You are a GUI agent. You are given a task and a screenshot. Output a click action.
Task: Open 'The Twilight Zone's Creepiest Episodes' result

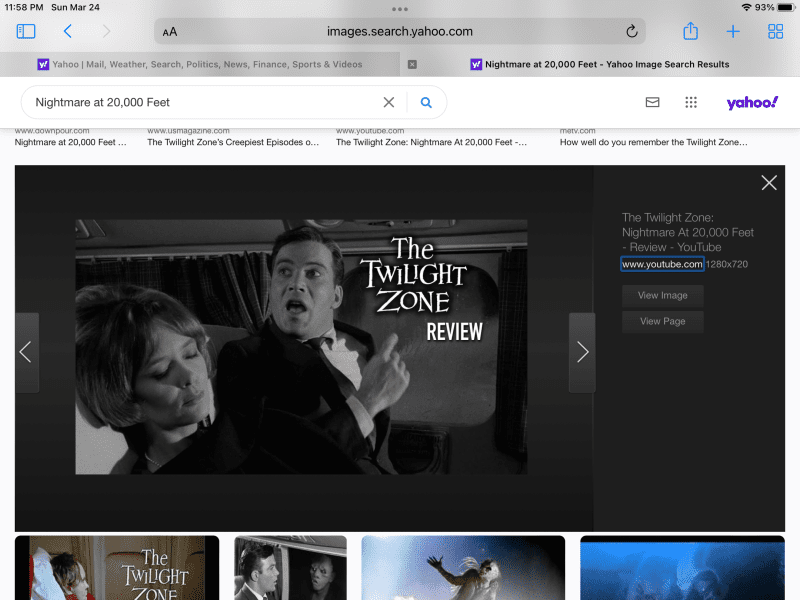point(233,142)
